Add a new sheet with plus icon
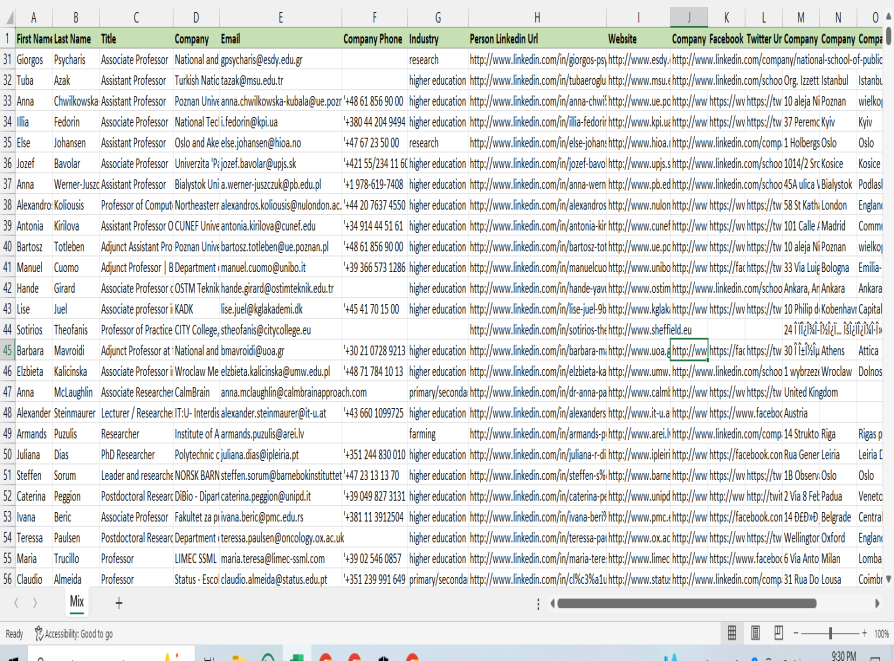The height and width of the screenshot is (661, 894). [x=119, y=602]
